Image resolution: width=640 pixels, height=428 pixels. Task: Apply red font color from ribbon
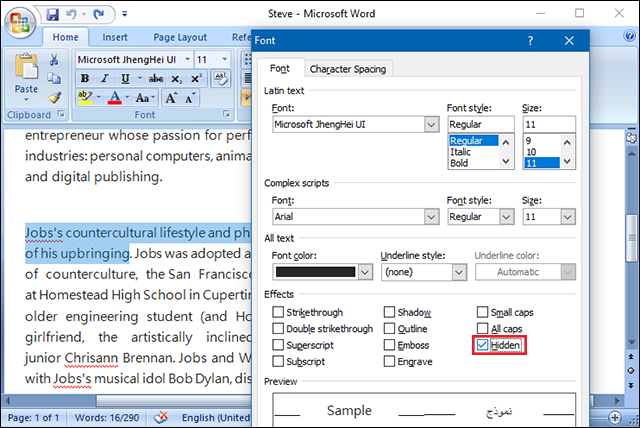click(115, 98)
